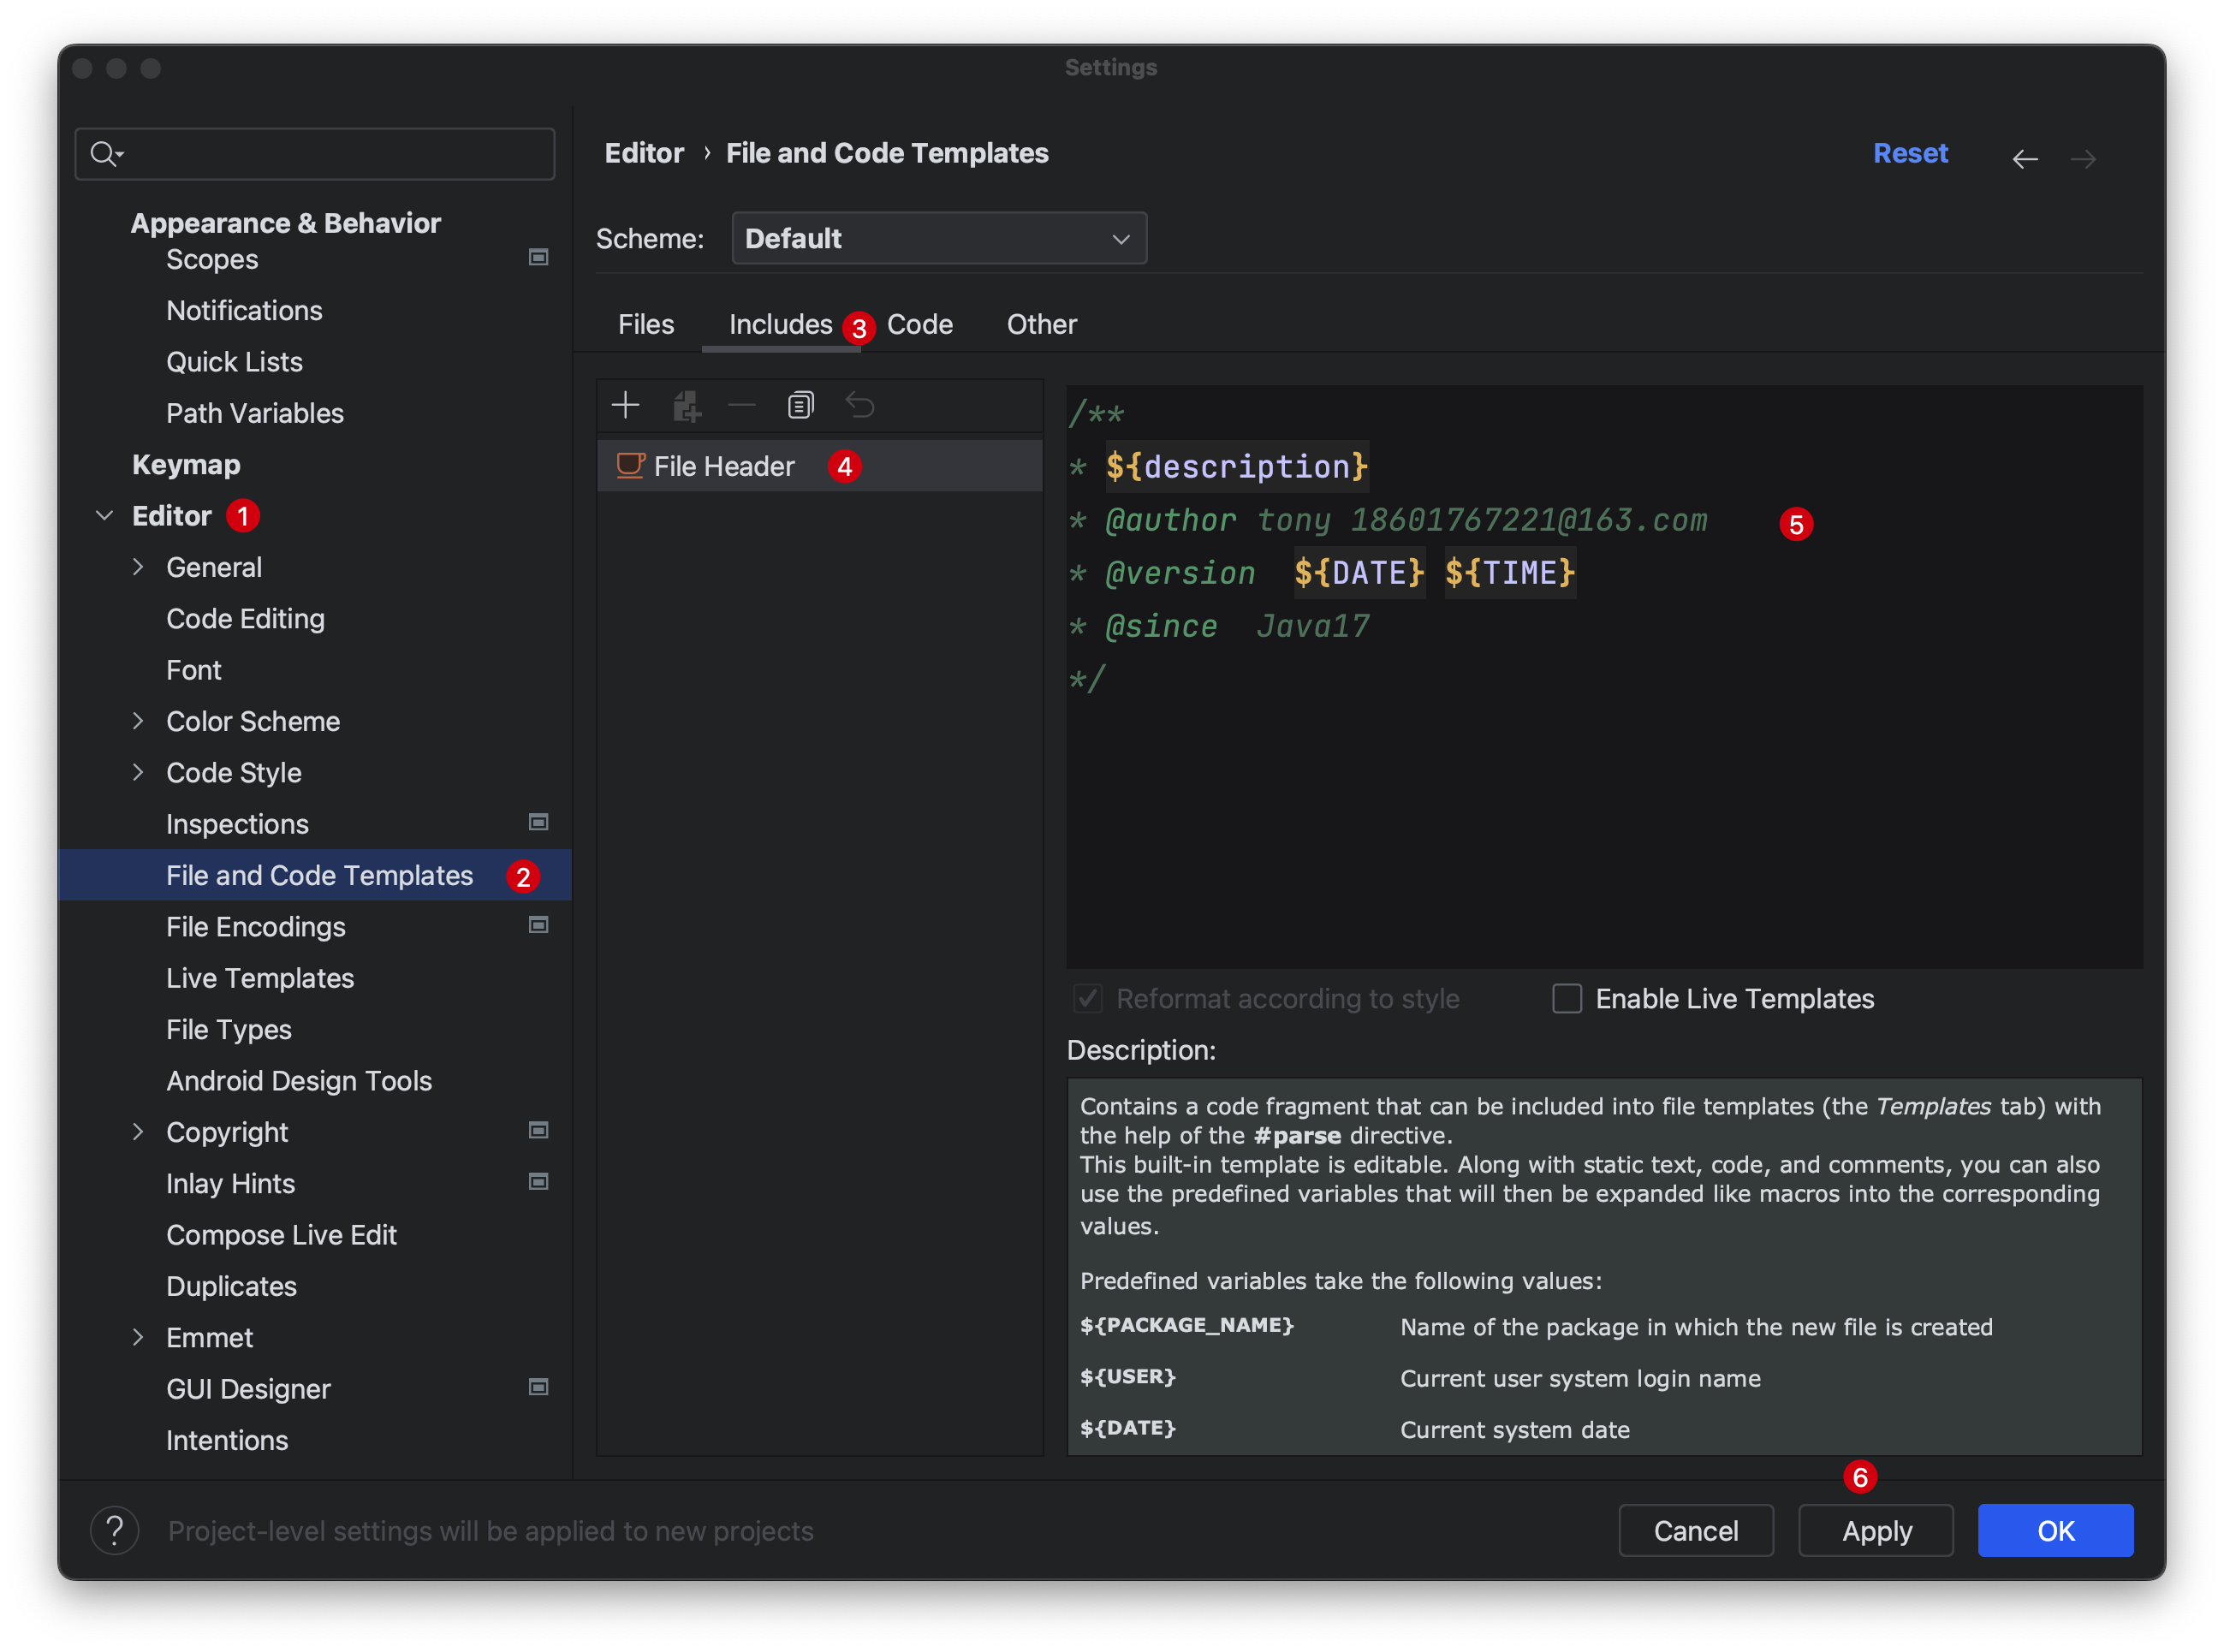
Task: Click the help question mark icon
Action: [x=115, y=1530]
